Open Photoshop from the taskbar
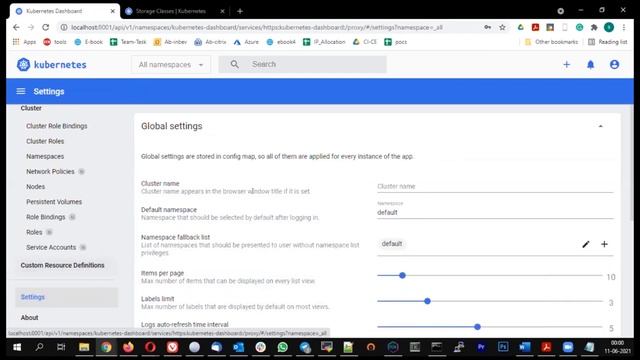640x360 pixels. coord(503,347)
